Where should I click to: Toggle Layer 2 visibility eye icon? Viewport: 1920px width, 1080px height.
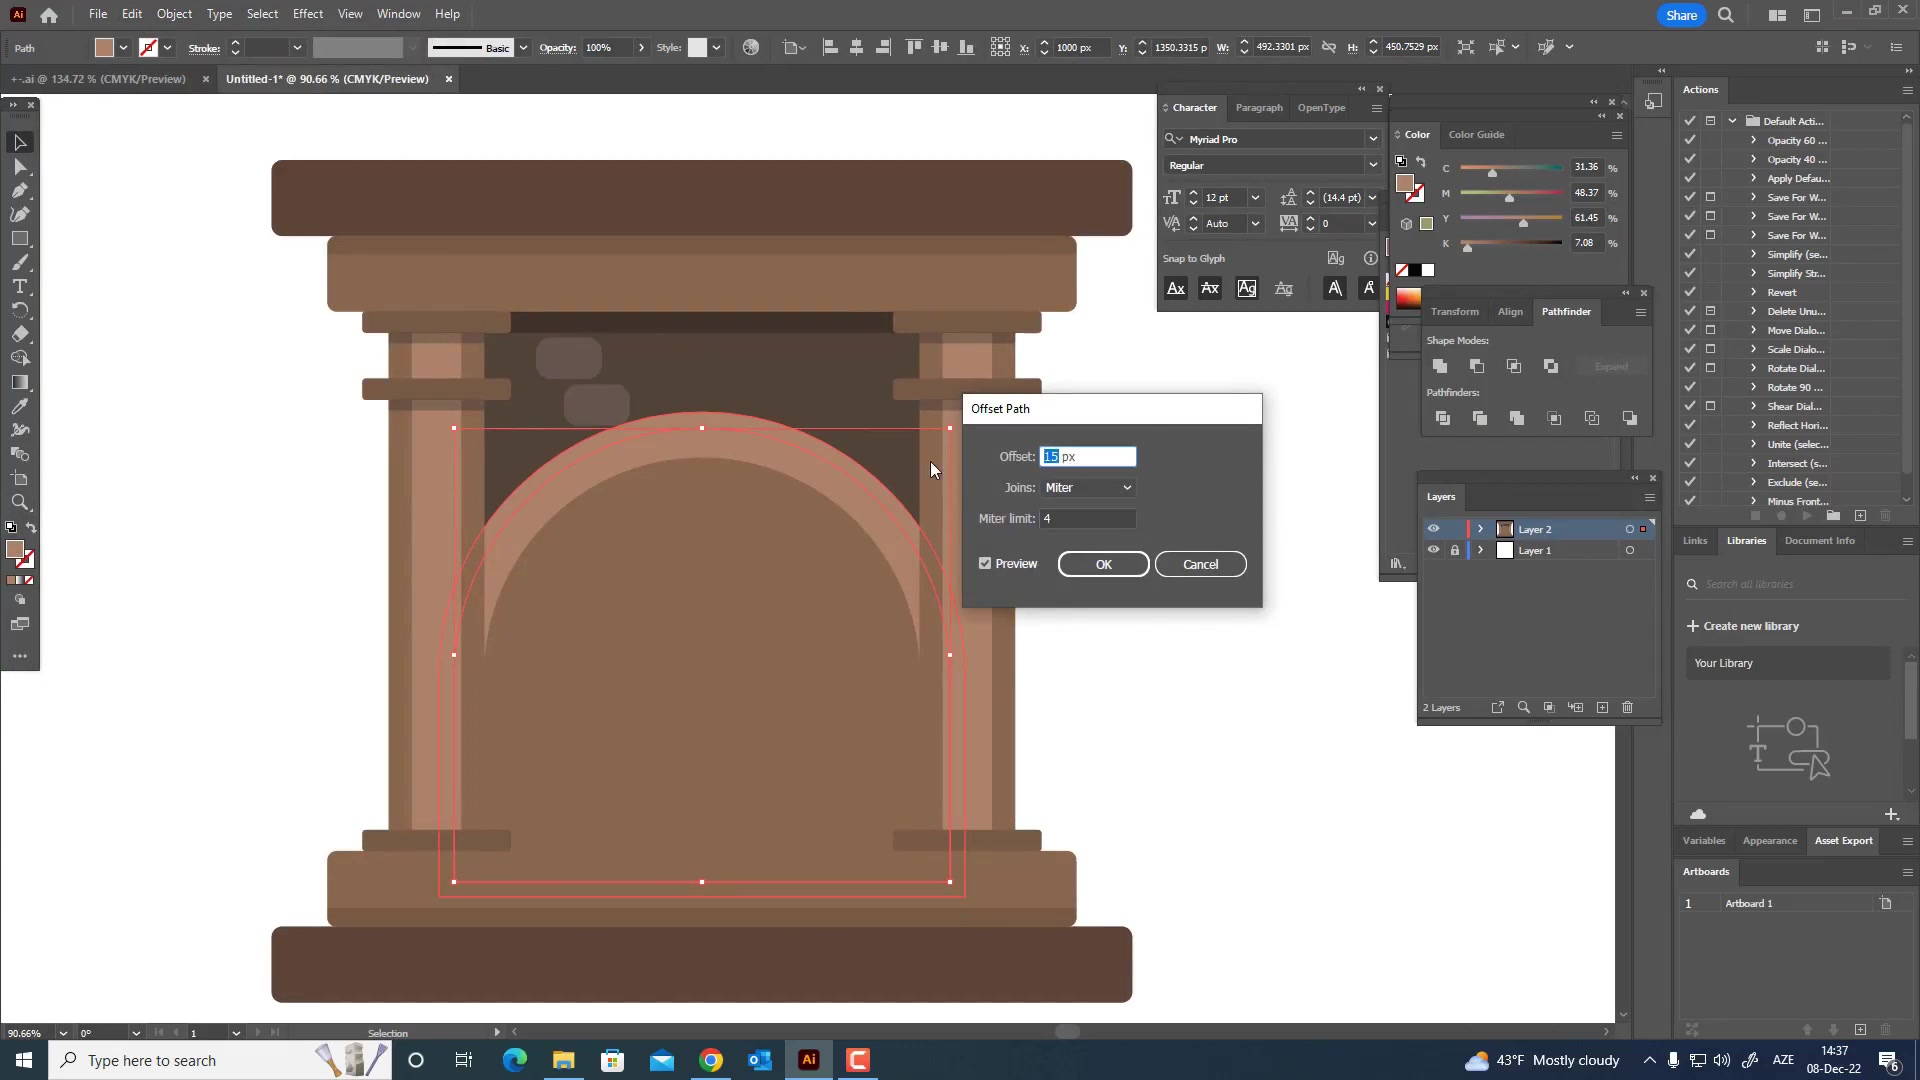tap(1433, 527)
